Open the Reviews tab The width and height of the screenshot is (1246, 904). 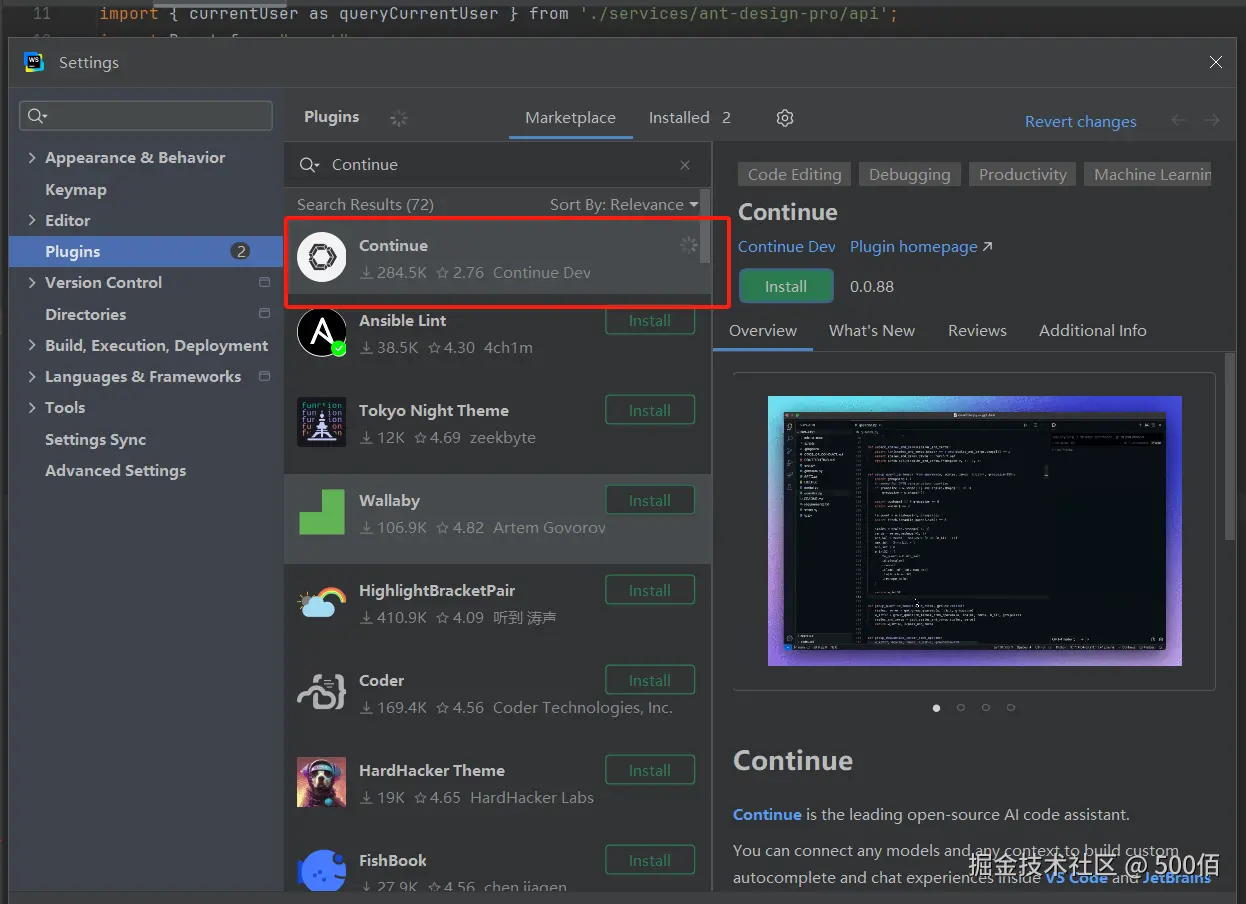coord(977,330)
